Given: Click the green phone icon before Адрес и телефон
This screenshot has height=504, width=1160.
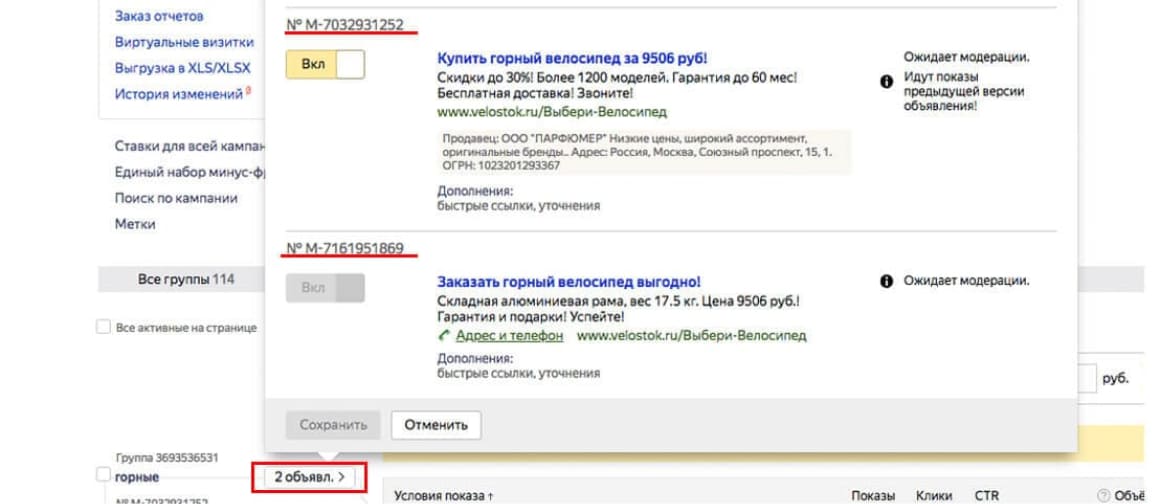Looking at the screenshot, I should point(445,336).
